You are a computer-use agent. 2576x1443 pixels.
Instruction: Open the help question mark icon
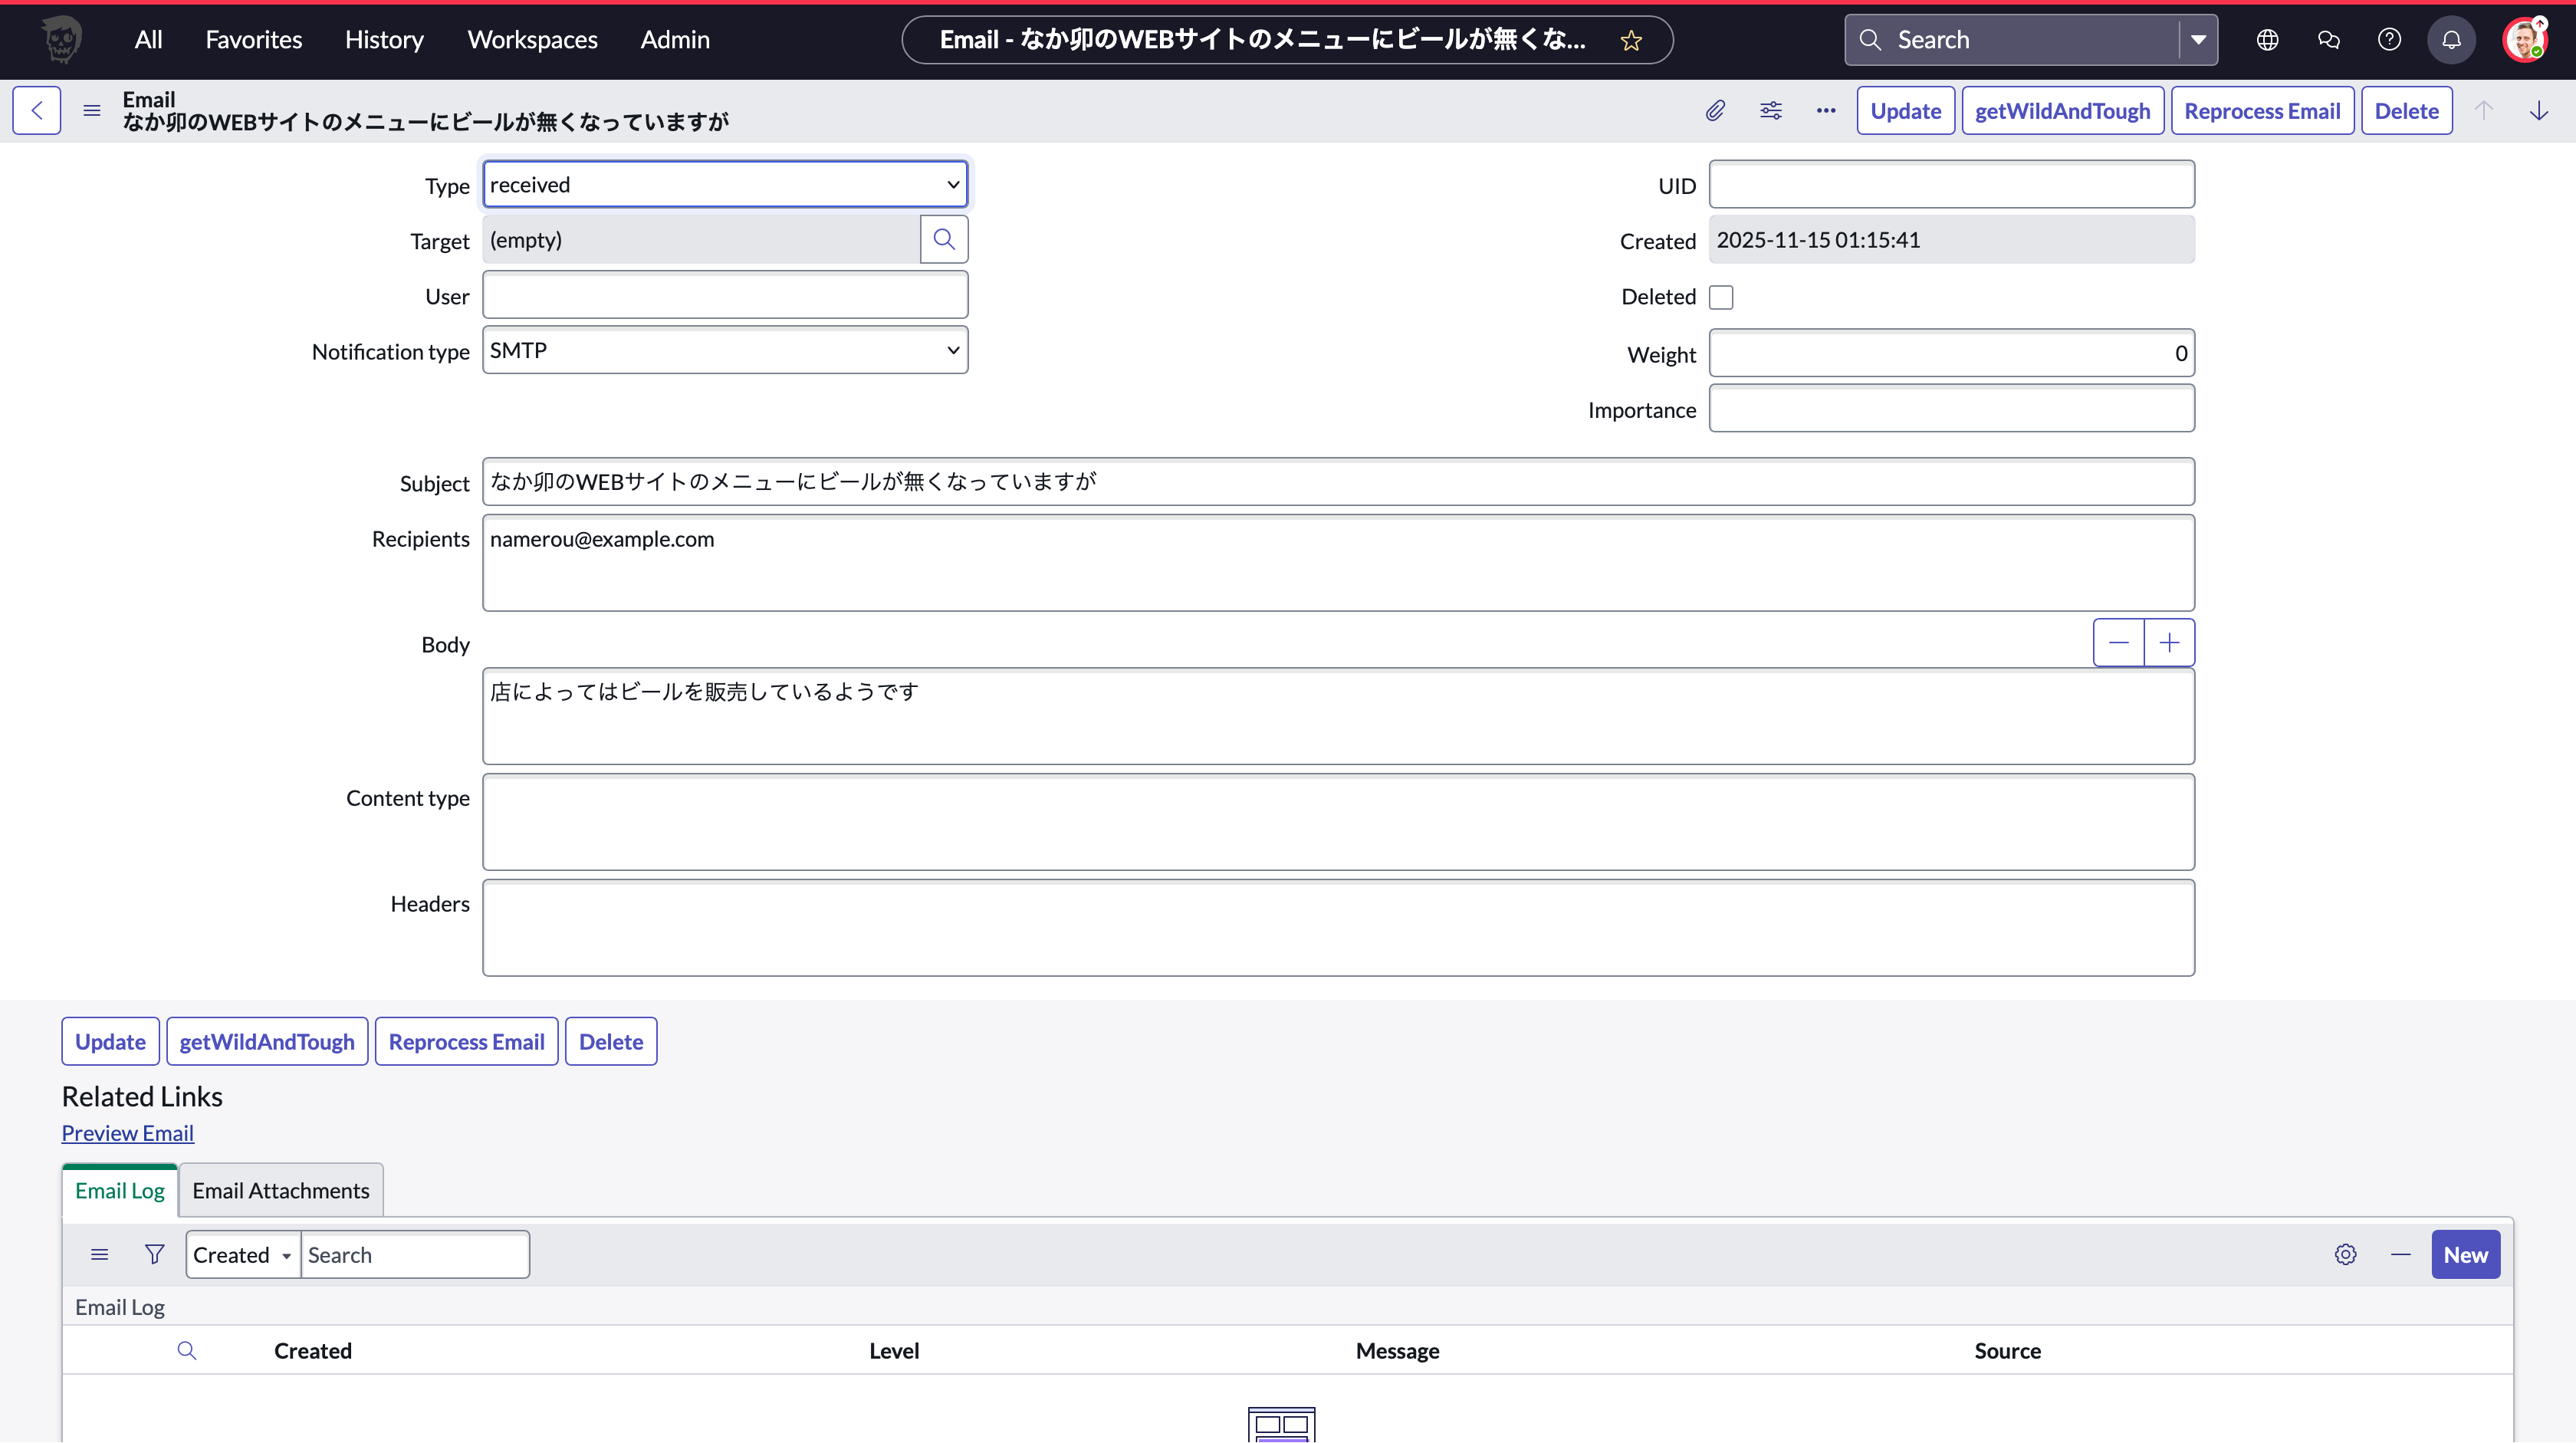[2389, 40]
